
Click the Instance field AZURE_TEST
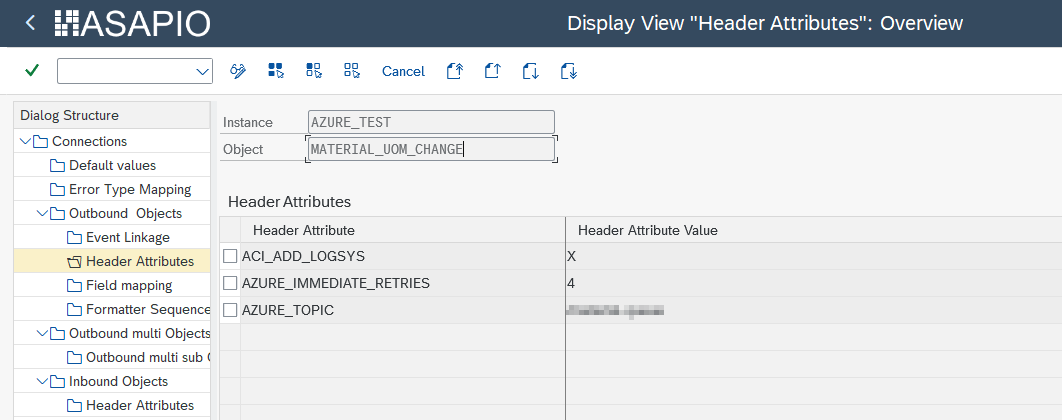coord(431,122)
